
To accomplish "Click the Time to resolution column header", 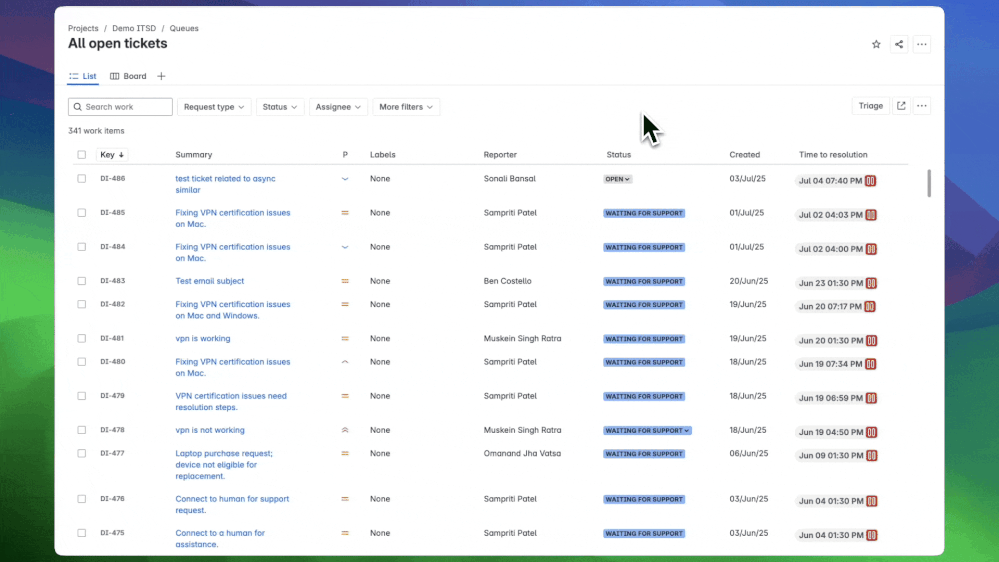I will point(833,155).
